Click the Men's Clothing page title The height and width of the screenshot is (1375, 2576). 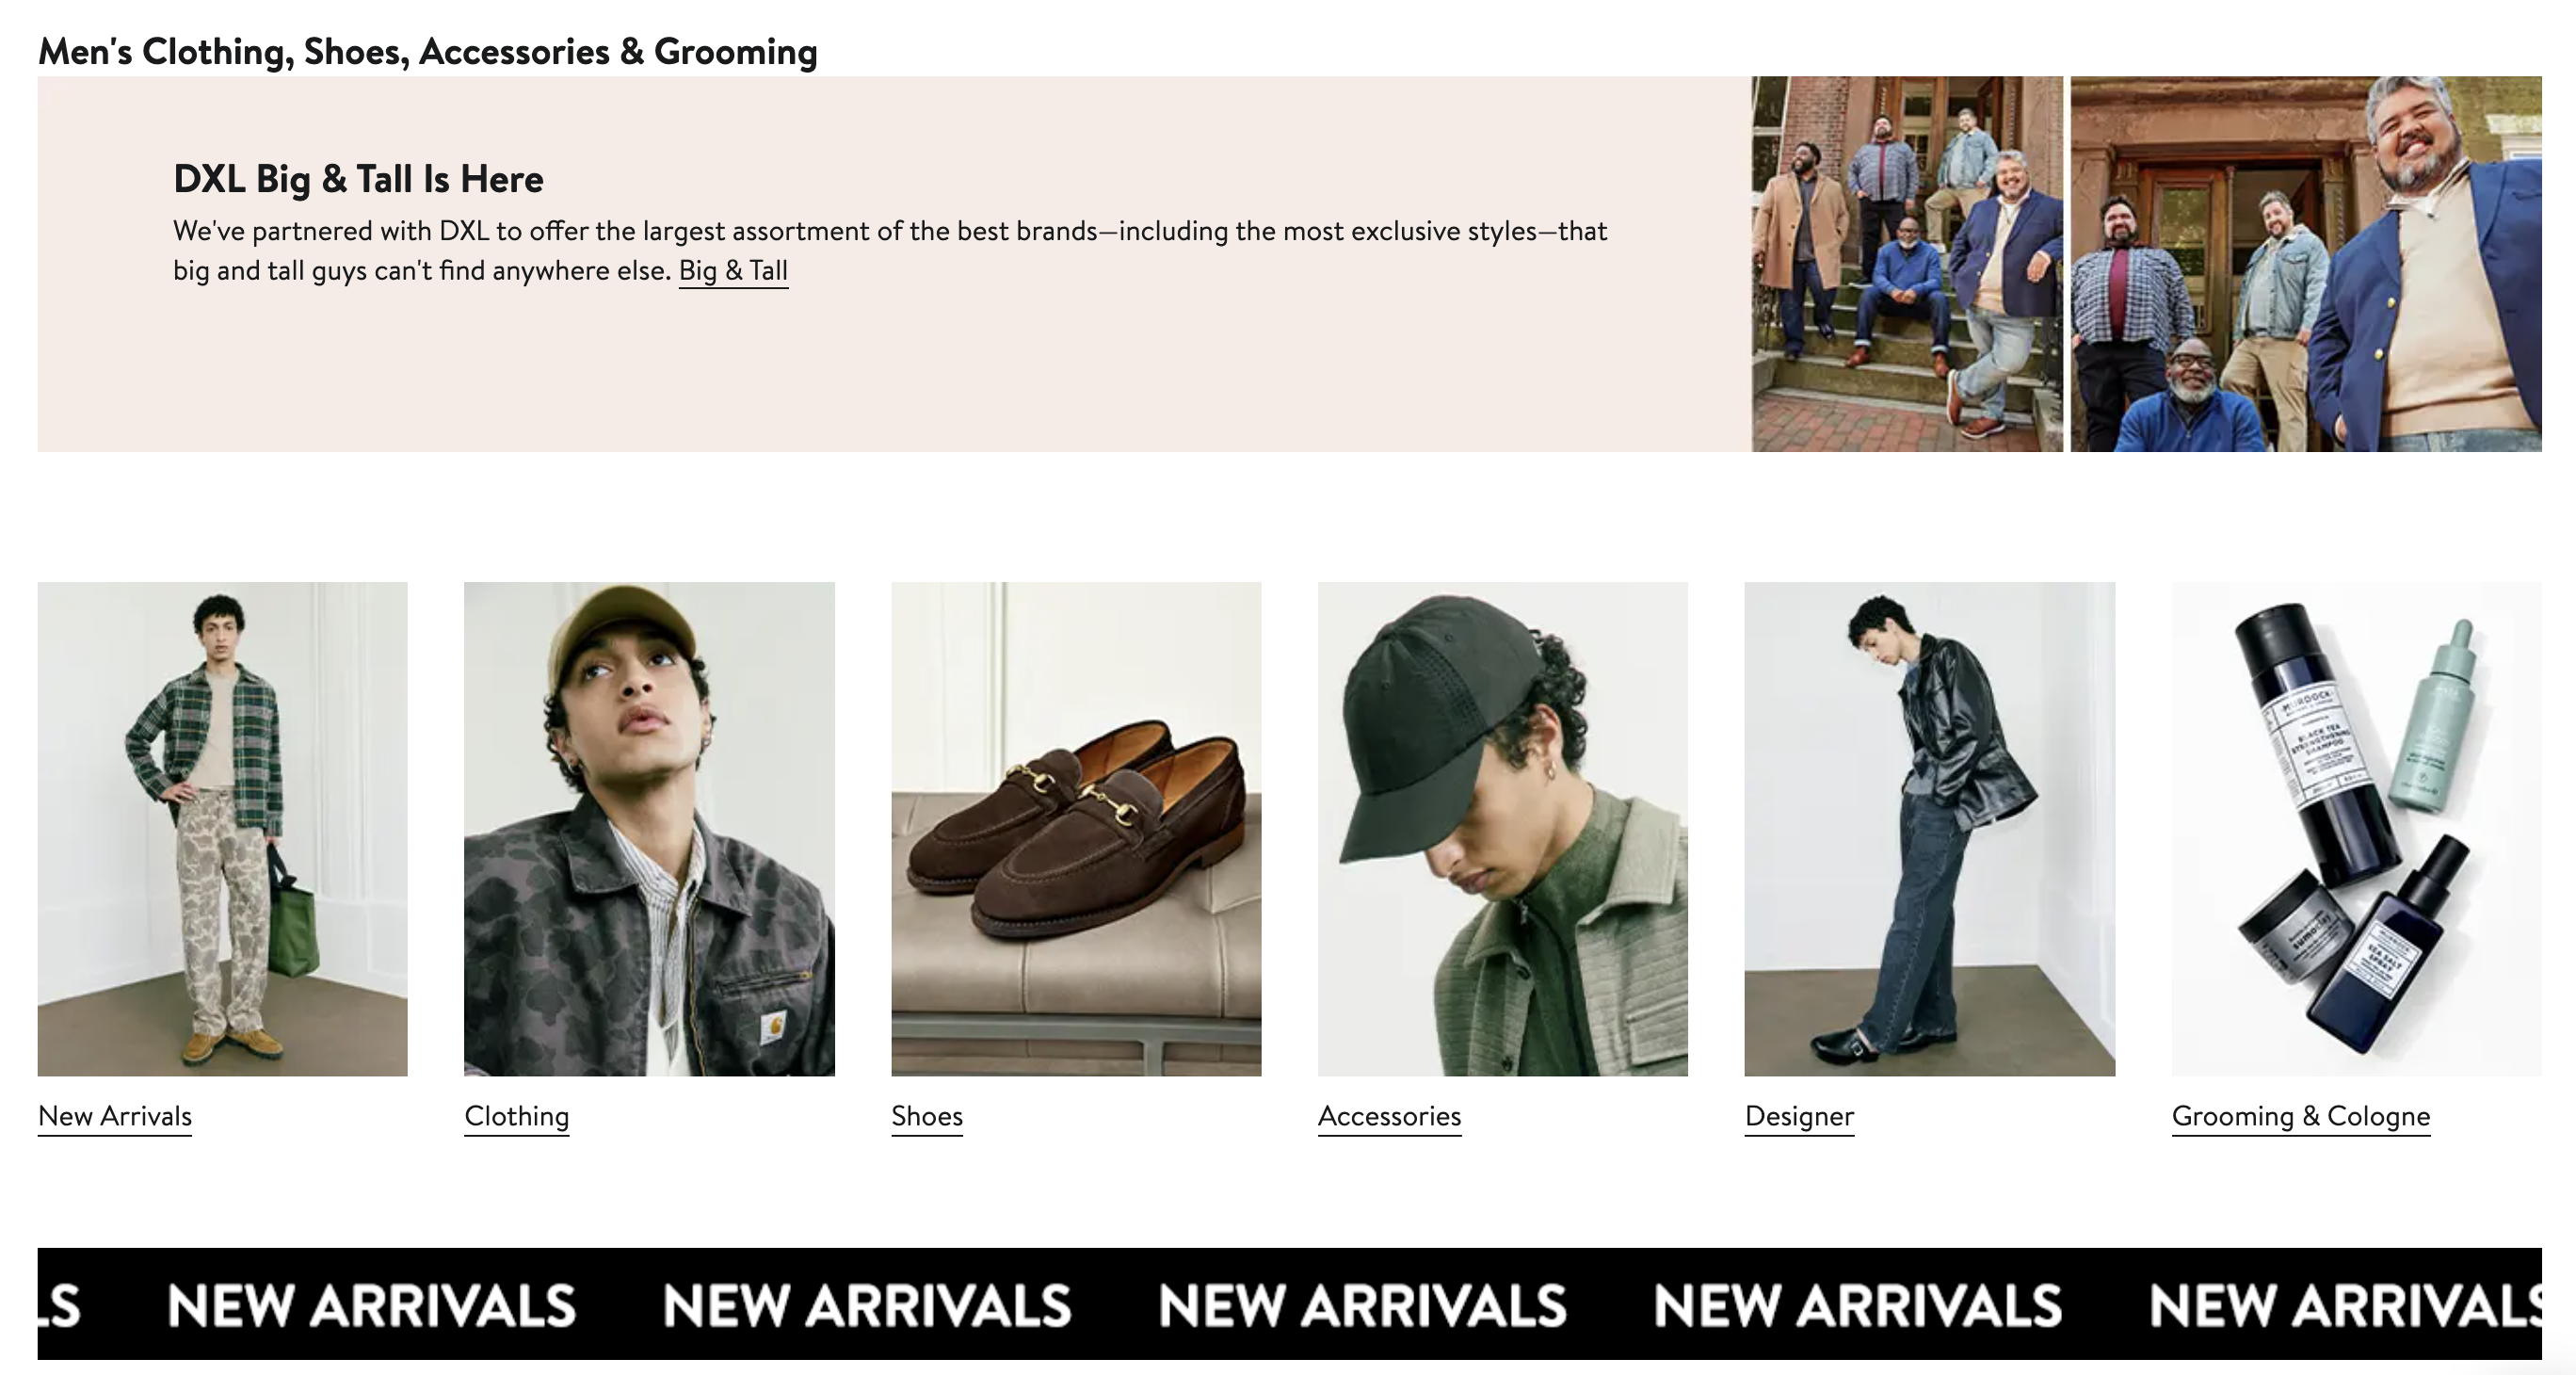click(427, 52)
